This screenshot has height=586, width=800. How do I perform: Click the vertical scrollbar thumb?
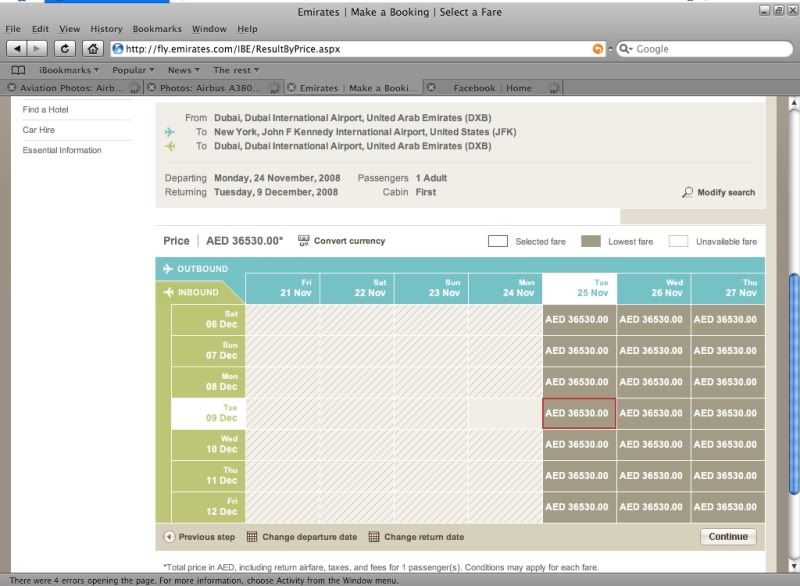tap(794, 384)
